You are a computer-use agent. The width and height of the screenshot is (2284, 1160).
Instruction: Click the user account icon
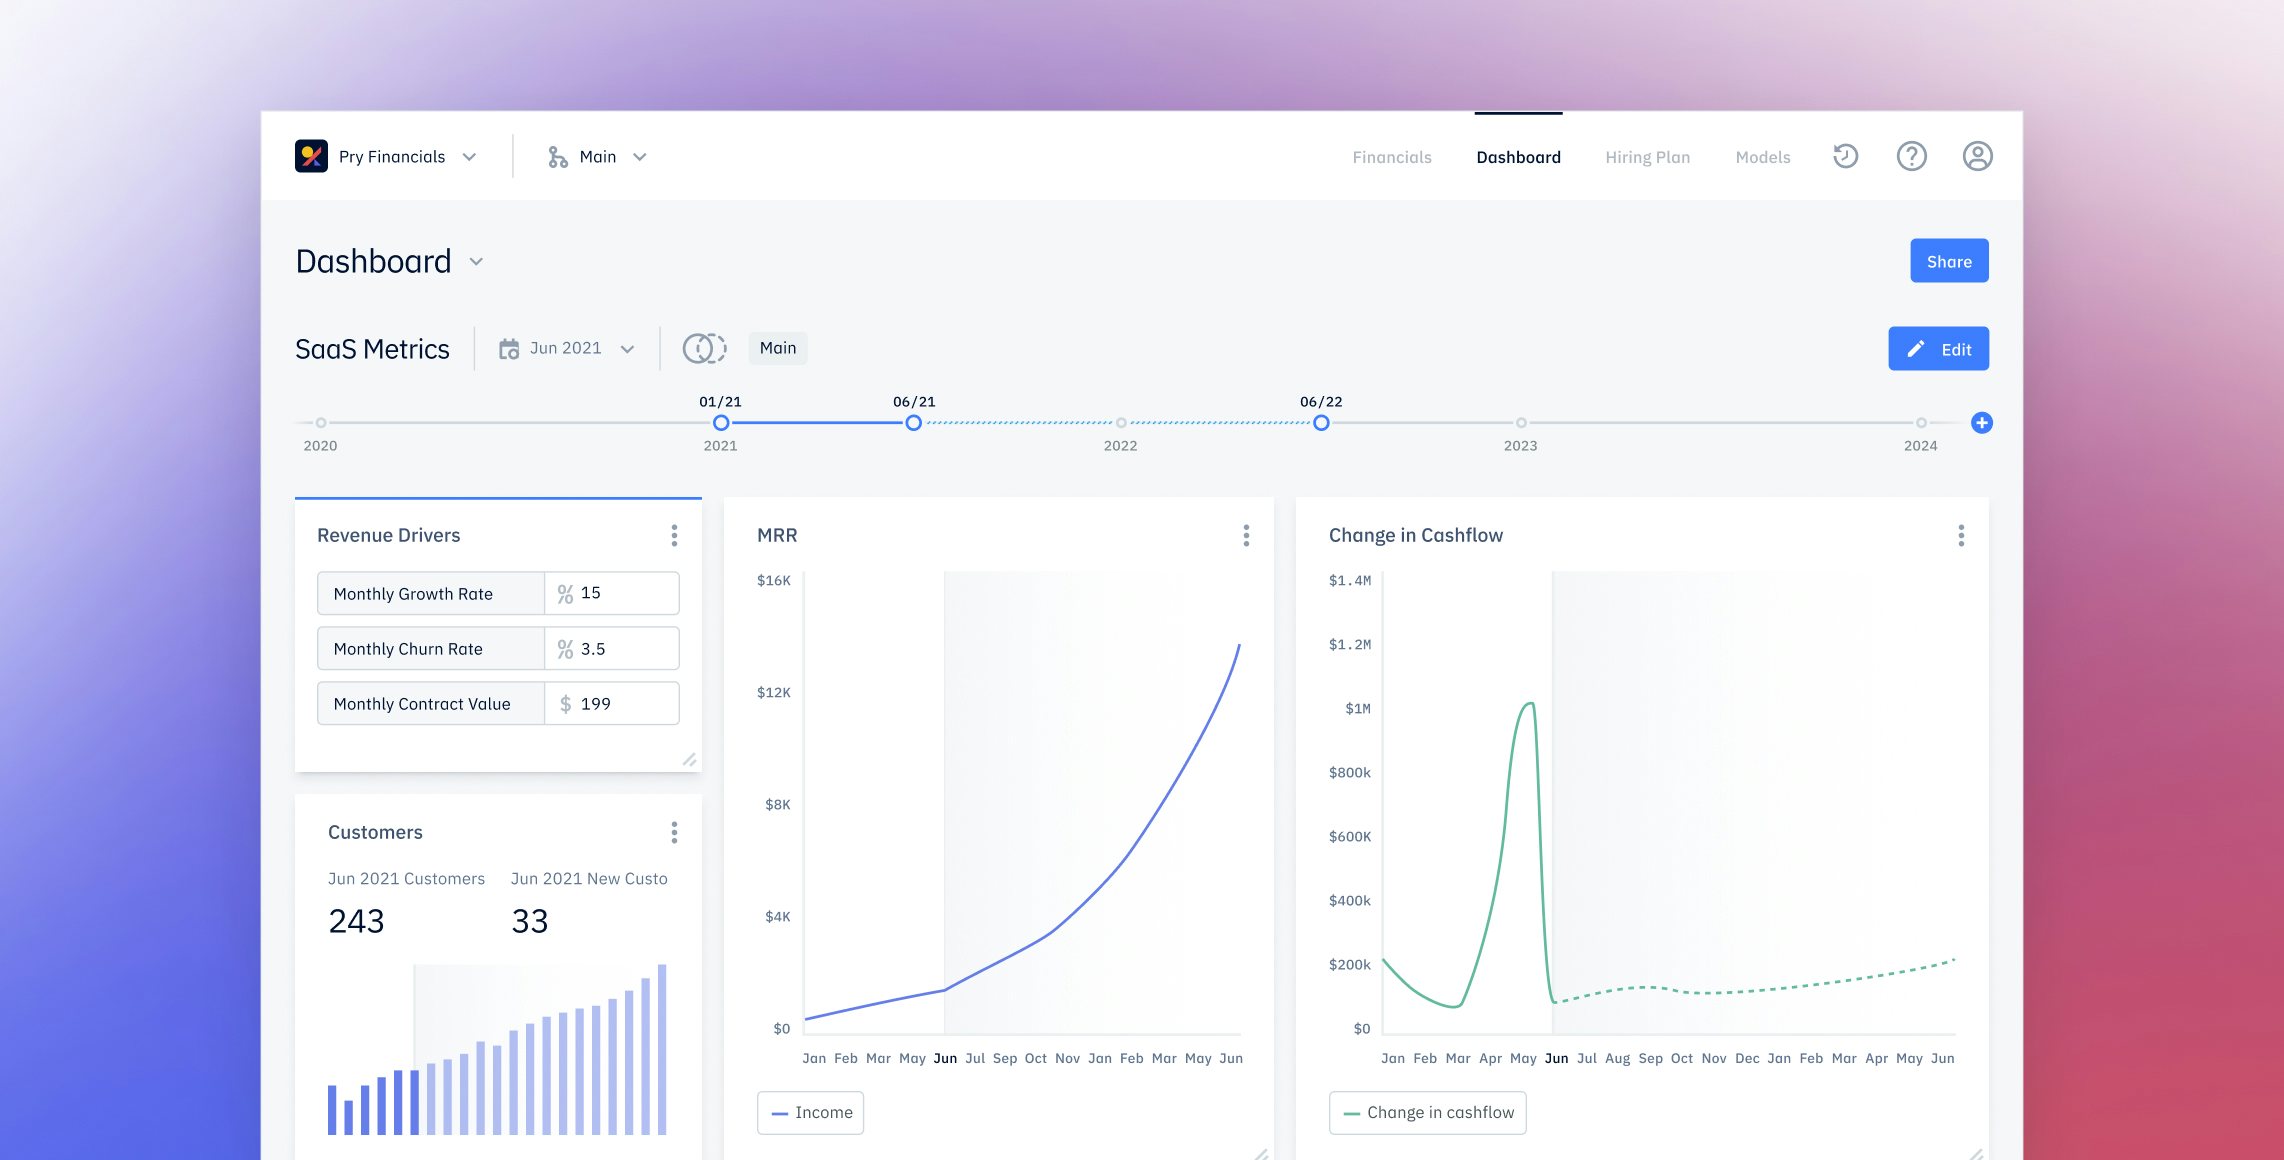1977,156
